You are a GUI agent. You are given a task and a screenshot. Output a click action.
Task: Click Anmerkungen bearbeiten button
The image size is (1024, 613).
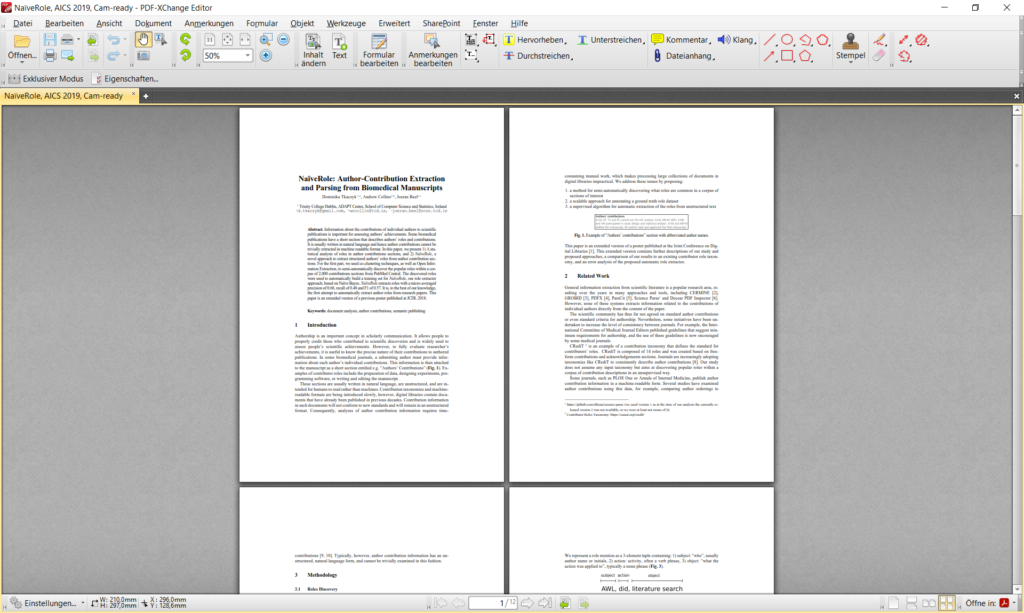(433, 50)
